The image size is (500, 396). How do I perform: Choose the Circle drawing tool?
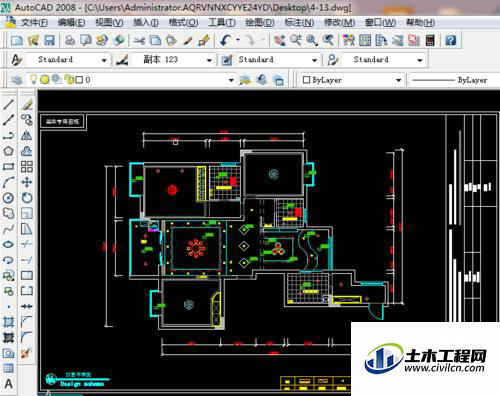pyautogui.click(x=8, y=198)
